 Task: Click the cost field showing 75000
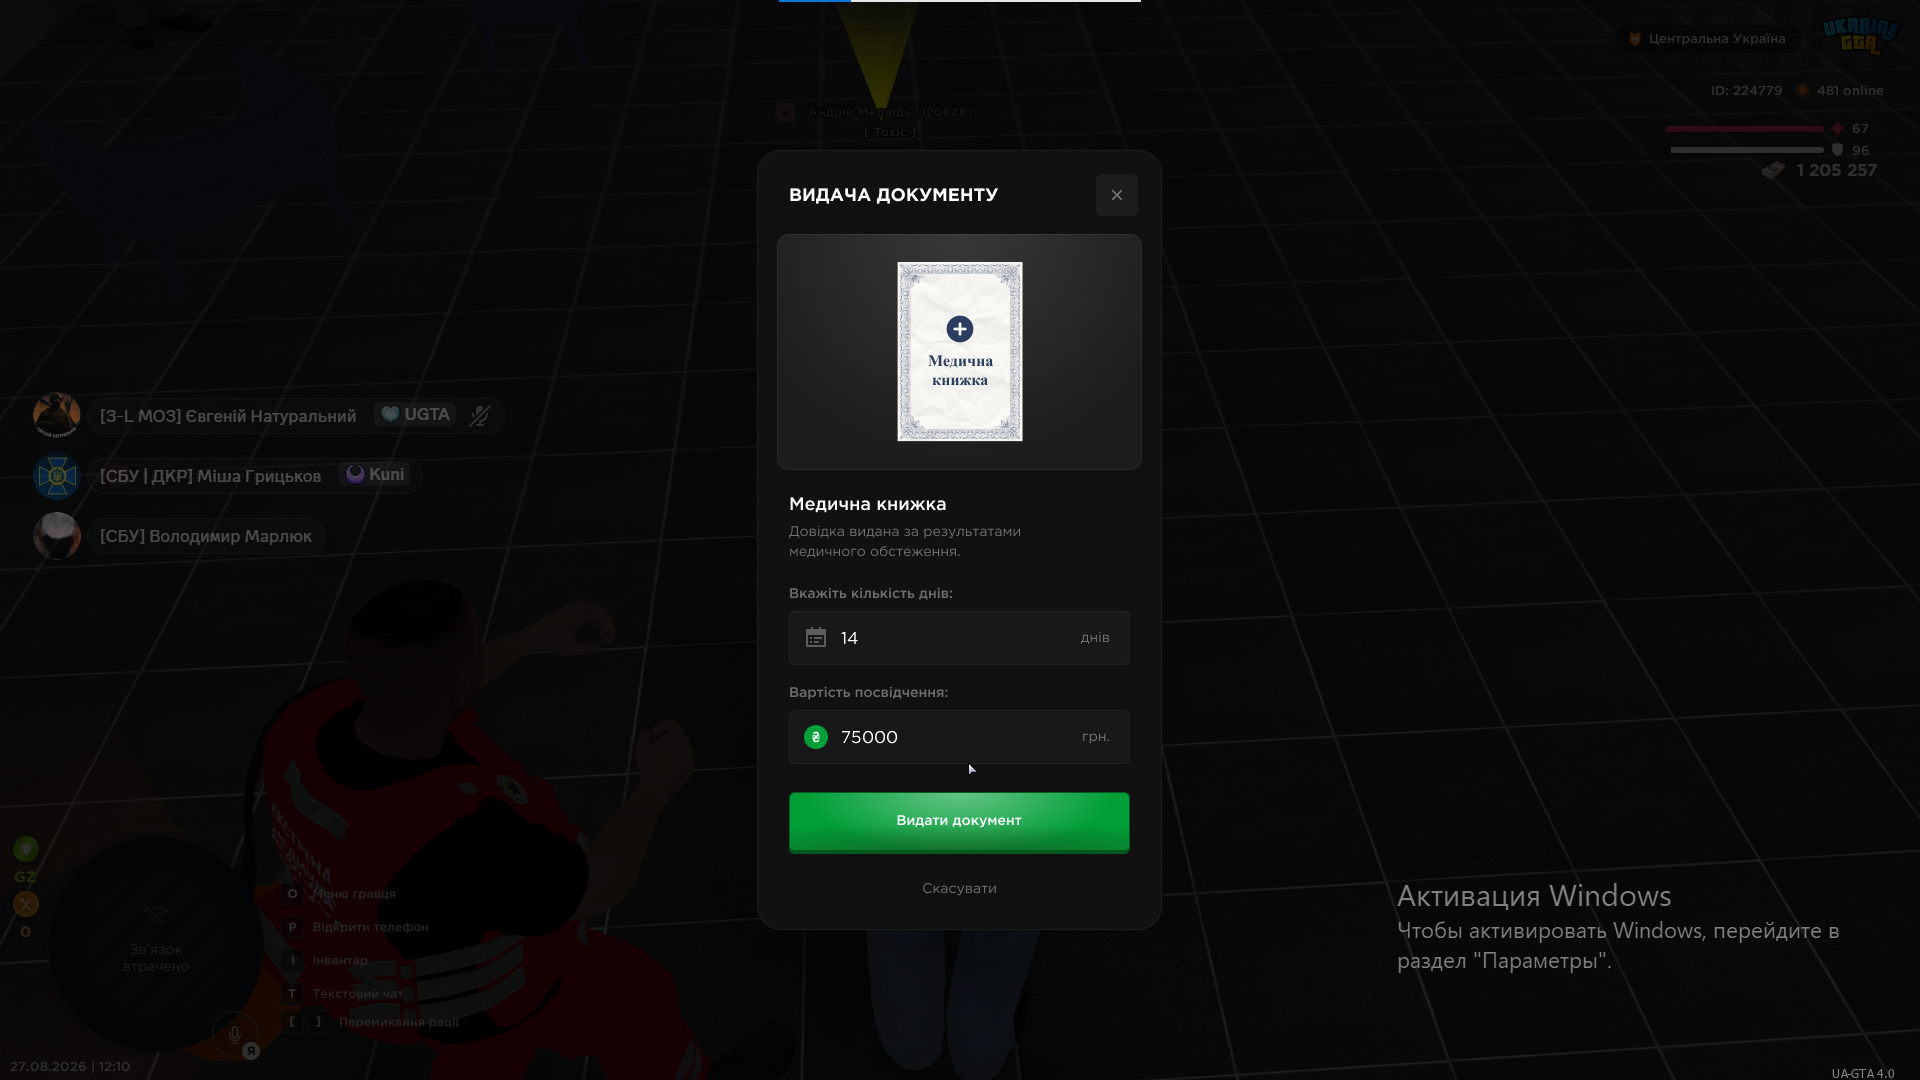tap(959, 737)
